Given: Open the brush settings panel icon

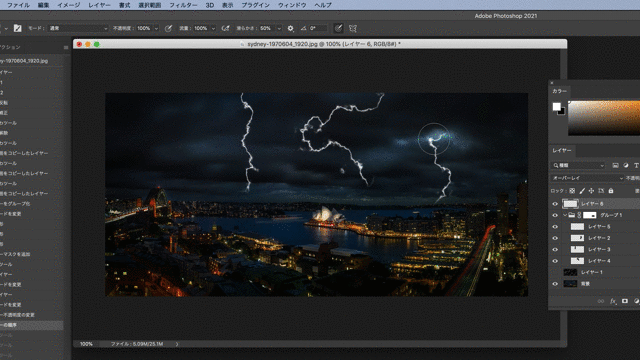Looking at the screenshot, I should tap(18, 28).
